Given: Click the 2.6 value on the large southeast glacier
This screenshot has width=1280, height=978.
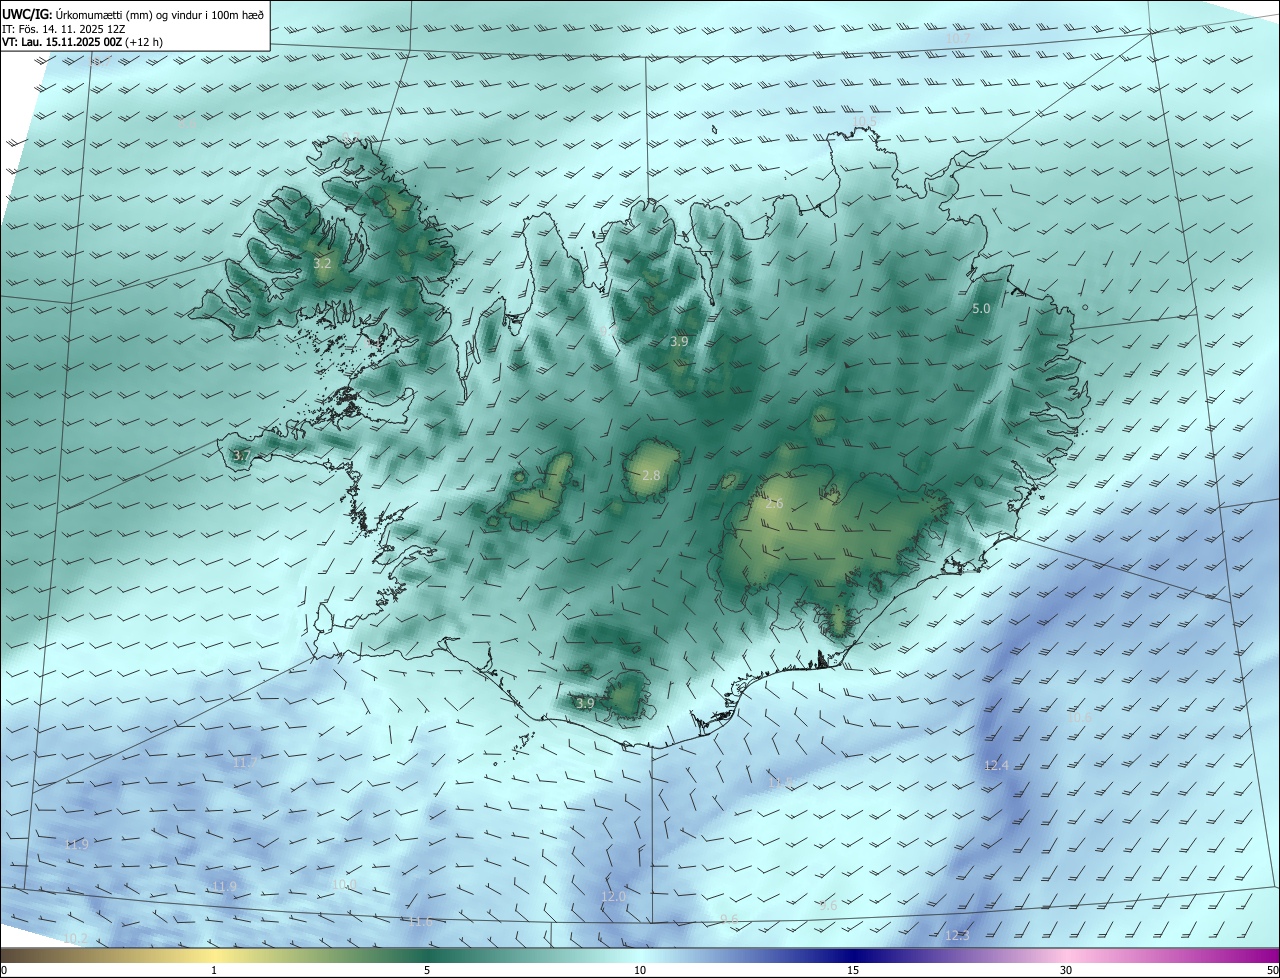Looking at the screenshot, I should tap(774, 504).
